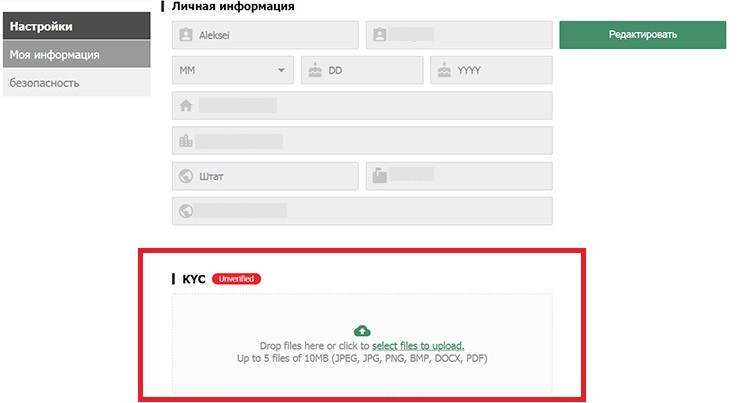
Task: Click the select files to upload link
Action: tap(418, 346)
